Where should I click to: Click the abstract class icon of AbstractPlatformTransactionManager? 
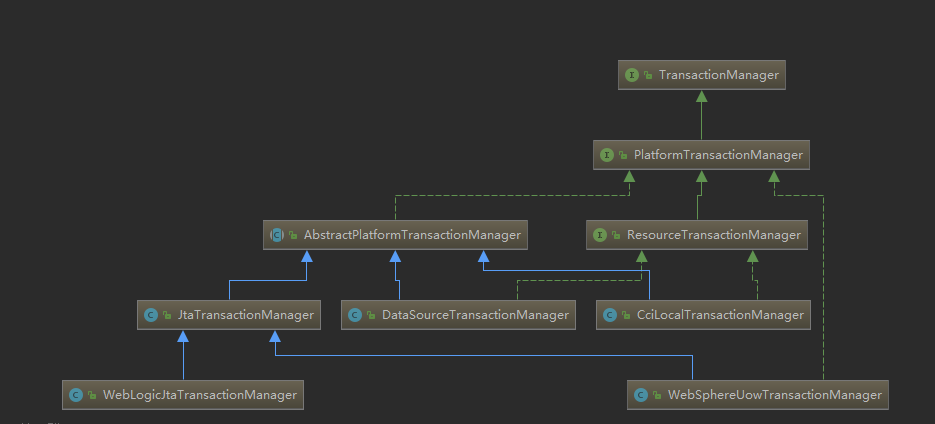276,235
